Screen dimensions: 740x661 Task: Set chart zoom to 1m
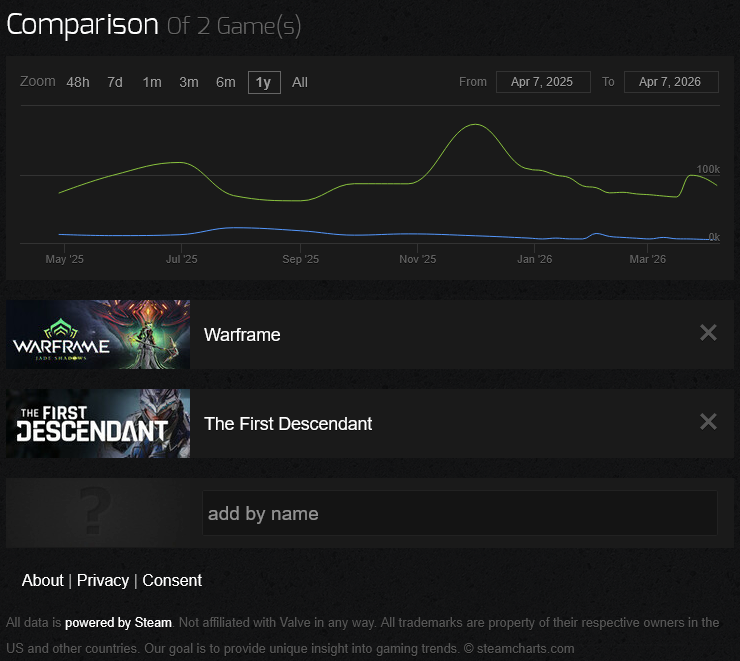[x=152, y=83]
